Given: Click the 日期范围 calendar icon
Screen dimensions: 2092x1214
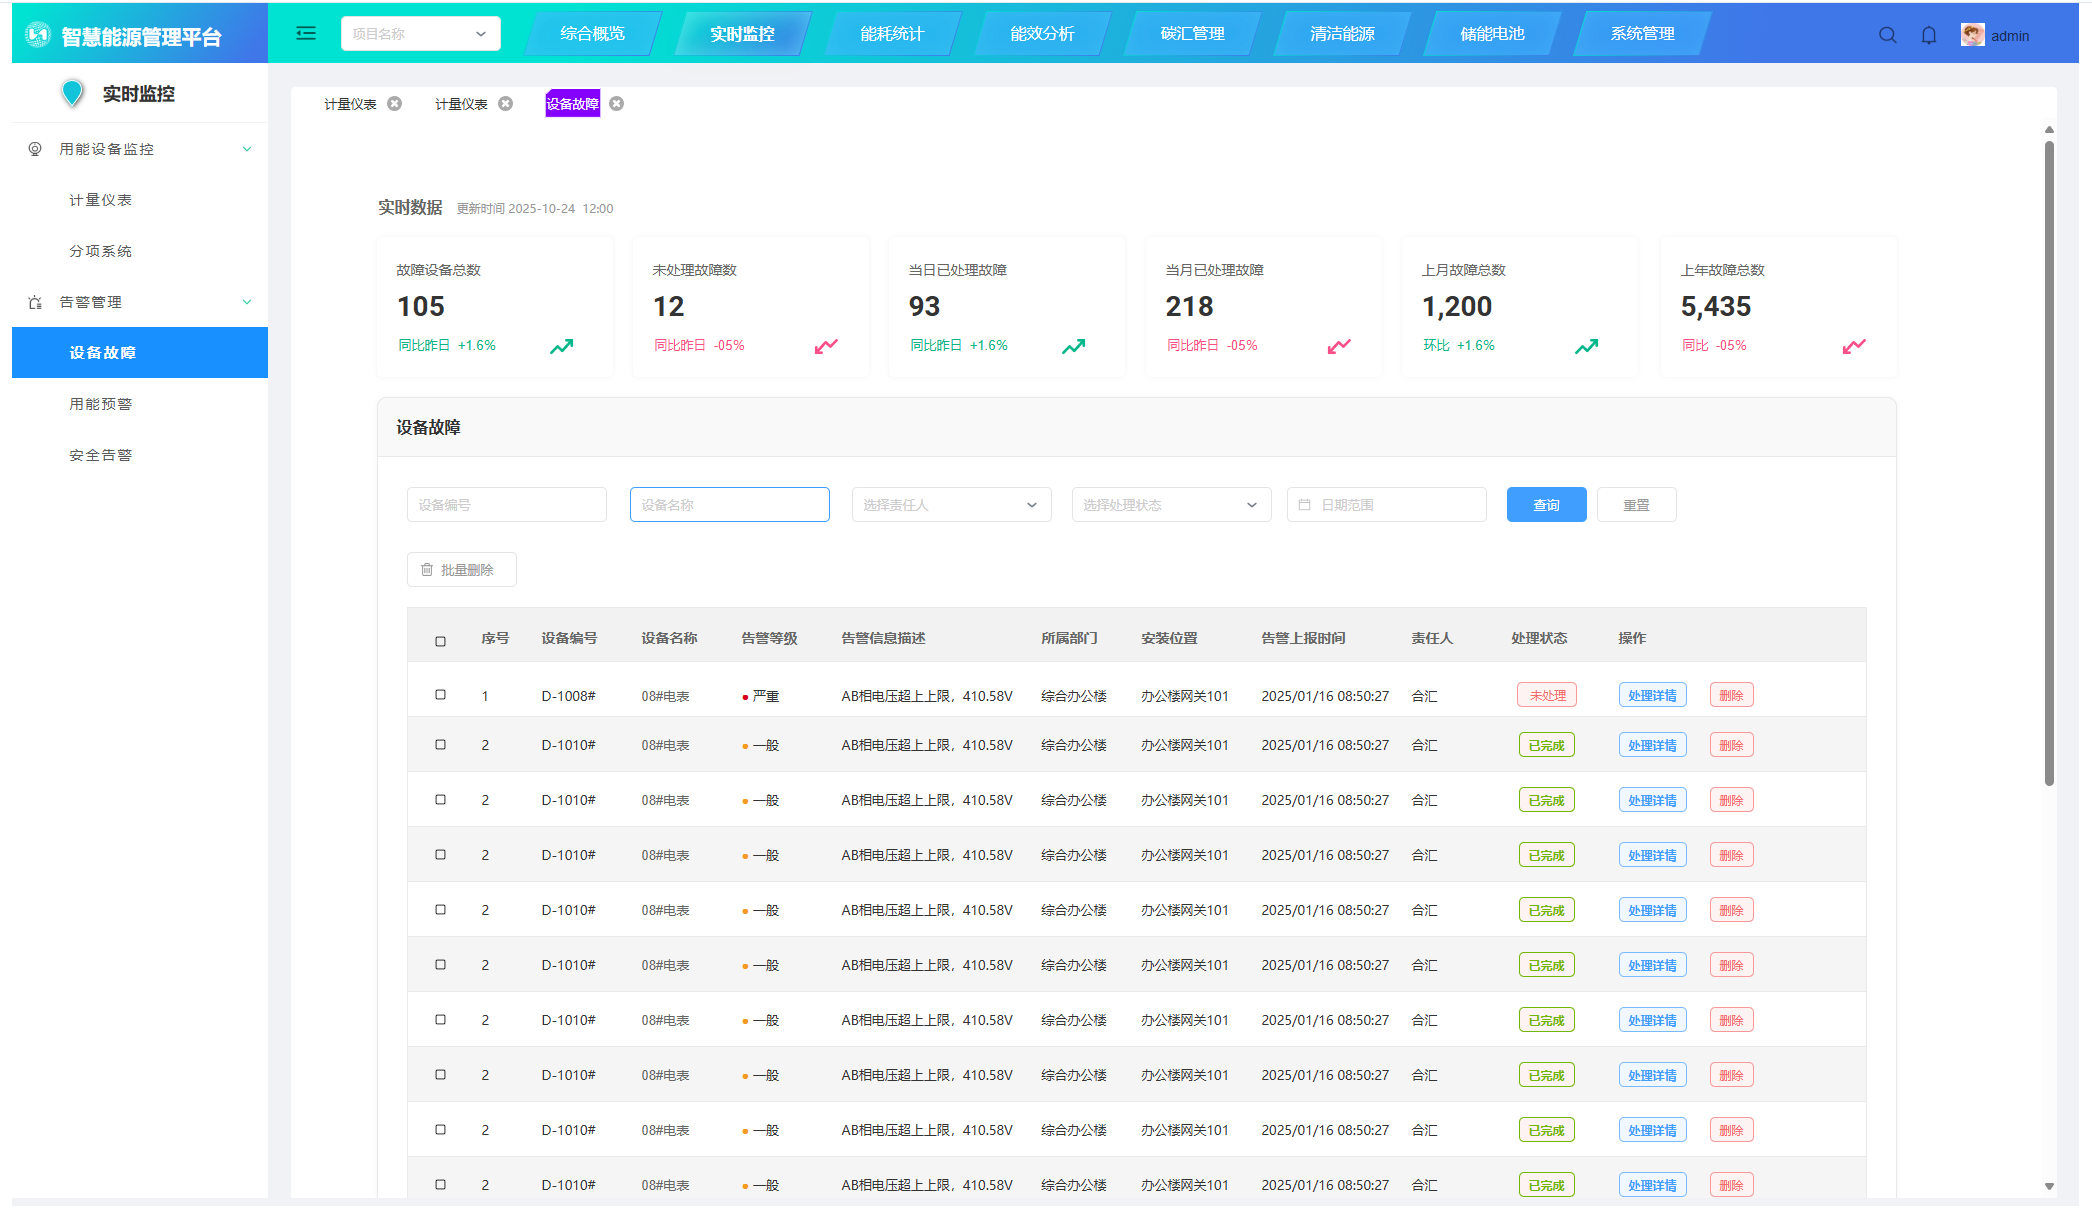Looking at the screenshot, I should [1305, 505].
